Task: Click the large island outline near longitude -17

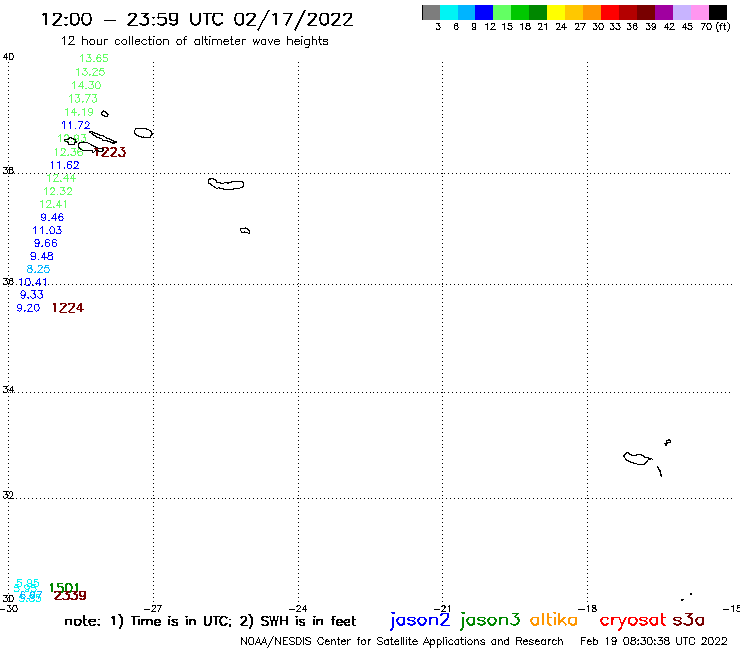Action: (x=637, y=458)
